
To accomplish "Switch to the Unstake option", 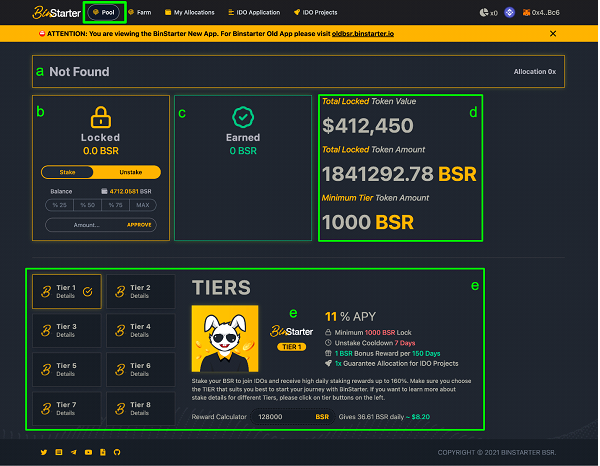I will (130, 172).
